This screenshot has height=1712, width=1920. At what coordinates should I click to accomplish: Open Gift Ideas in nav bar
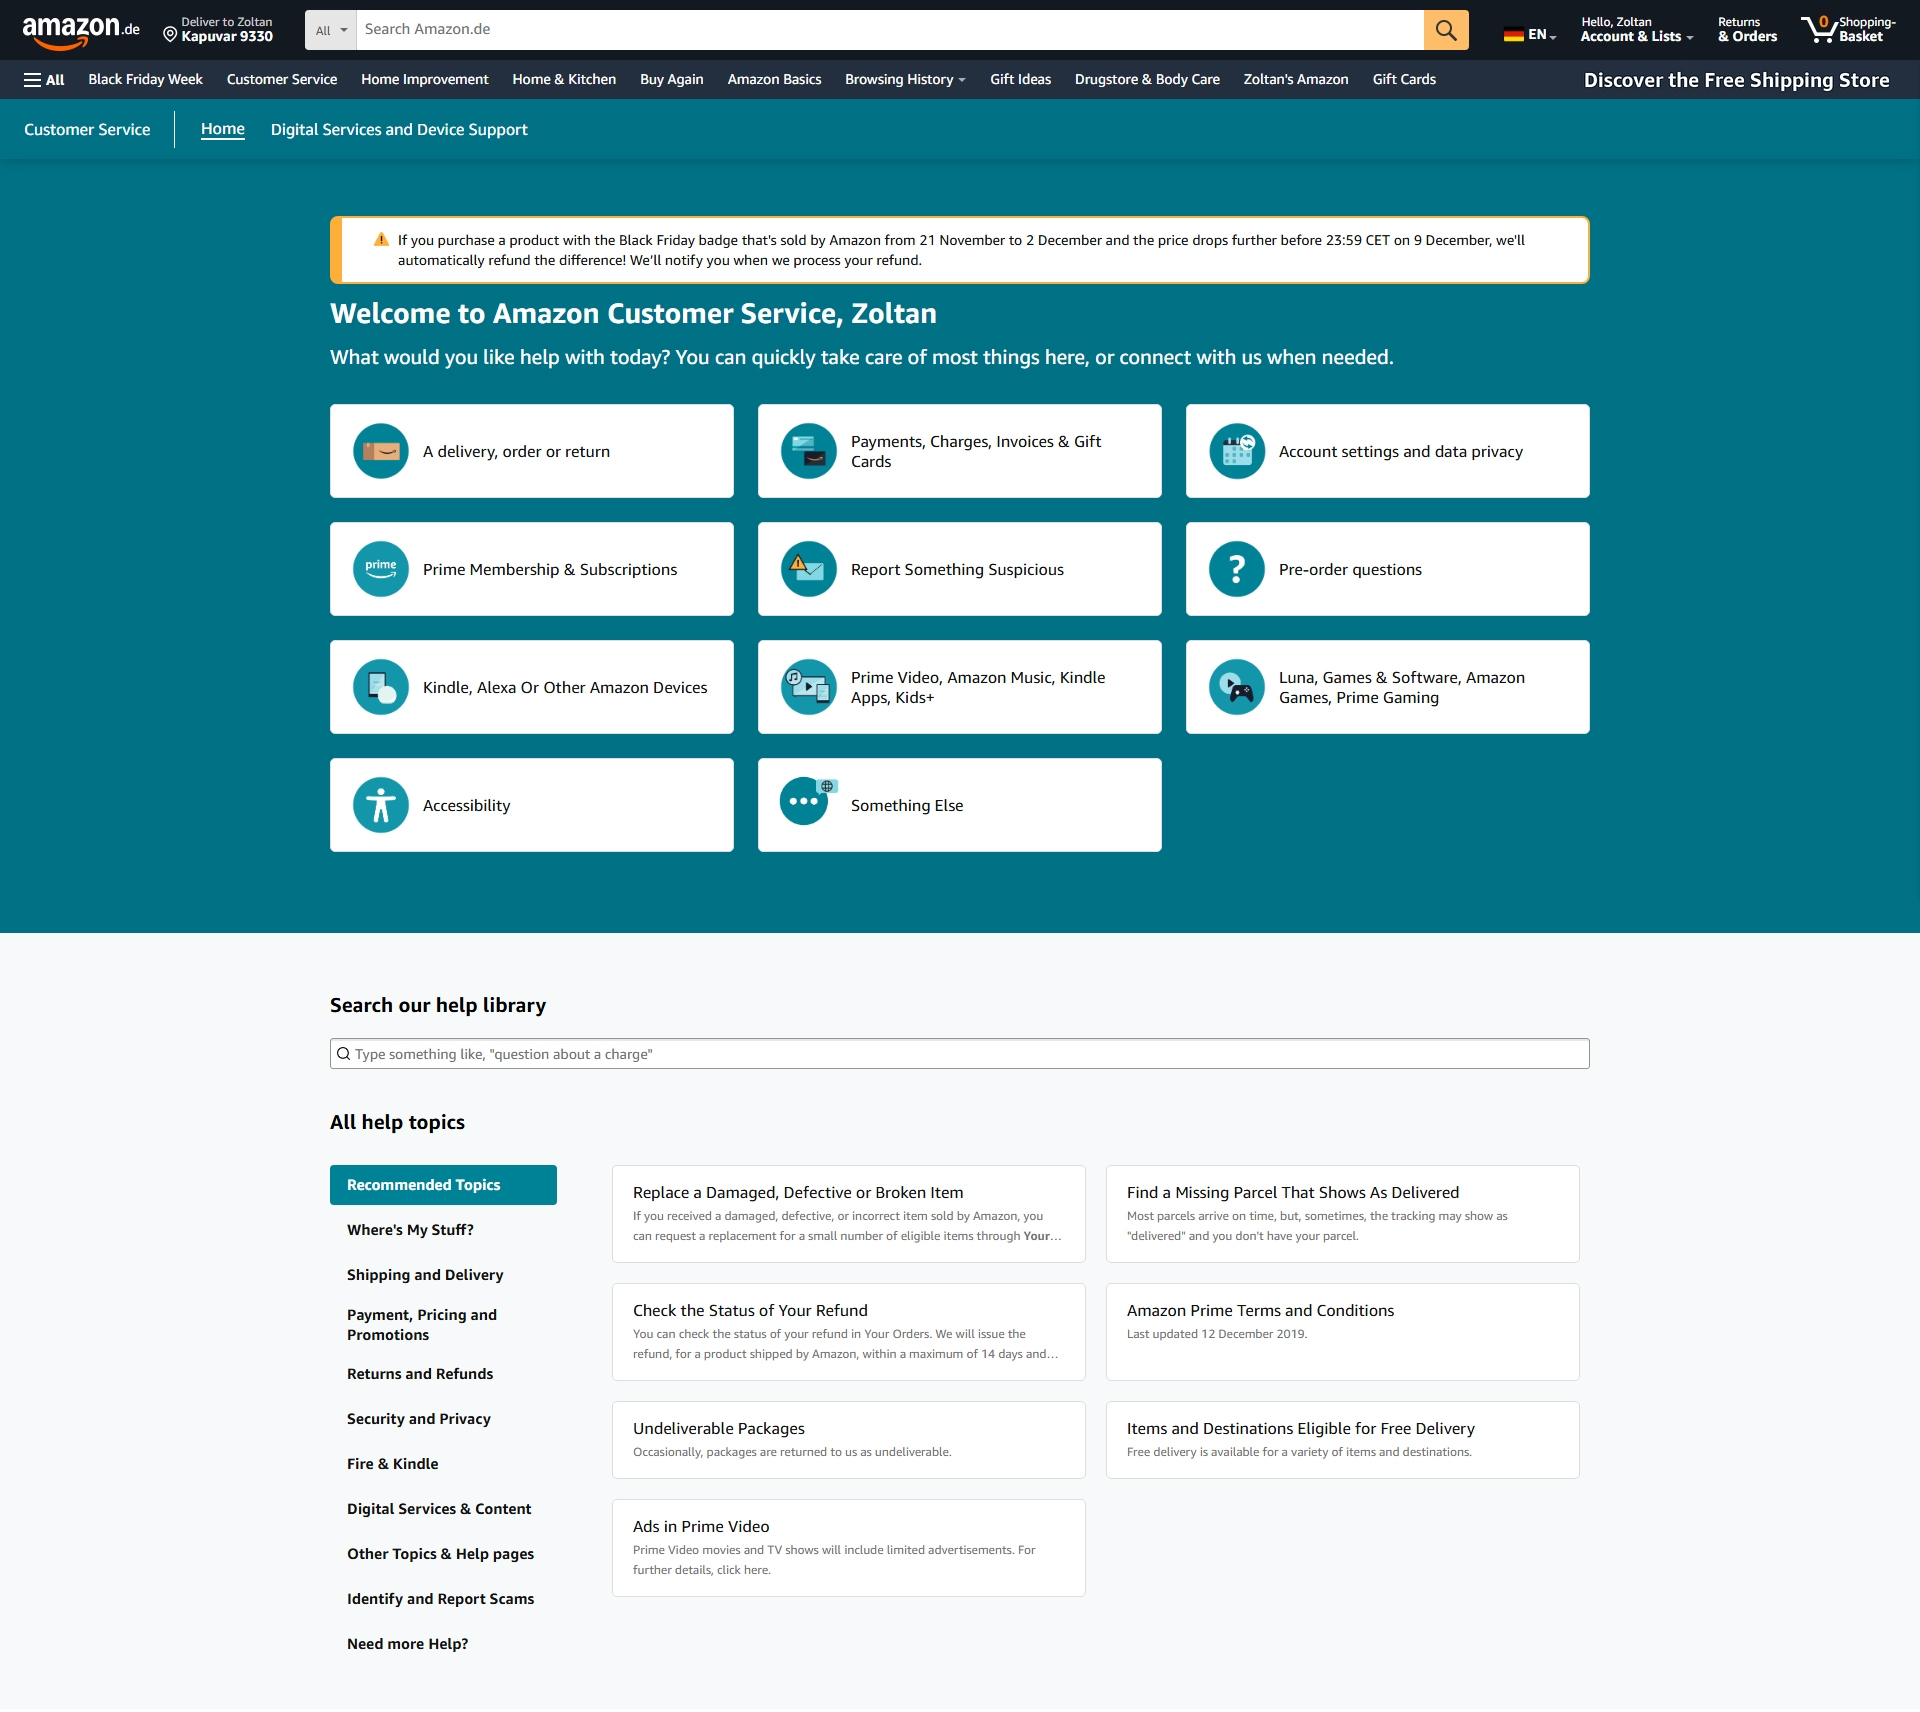pyautogui.click(x=1020, y=80)
